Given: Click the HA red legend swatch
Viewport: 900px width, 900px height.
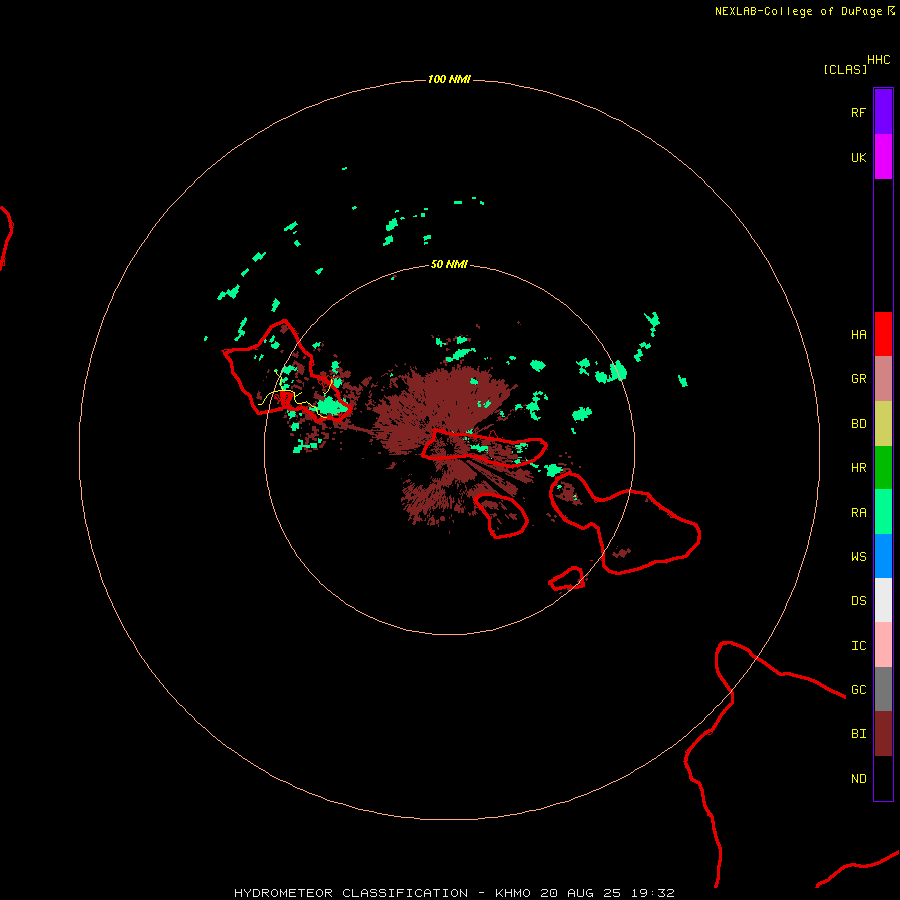Looking at the screenshot, I should (883, 334).
